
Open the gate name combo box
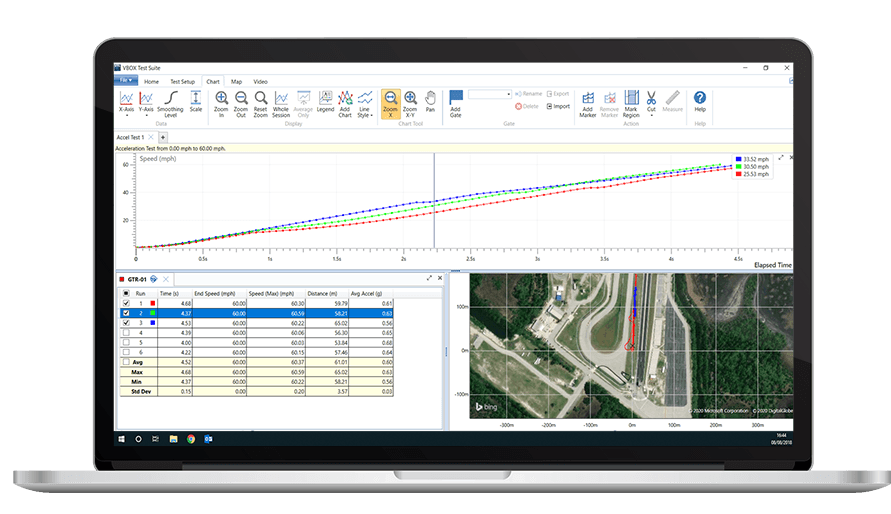(x=490, y=94)
